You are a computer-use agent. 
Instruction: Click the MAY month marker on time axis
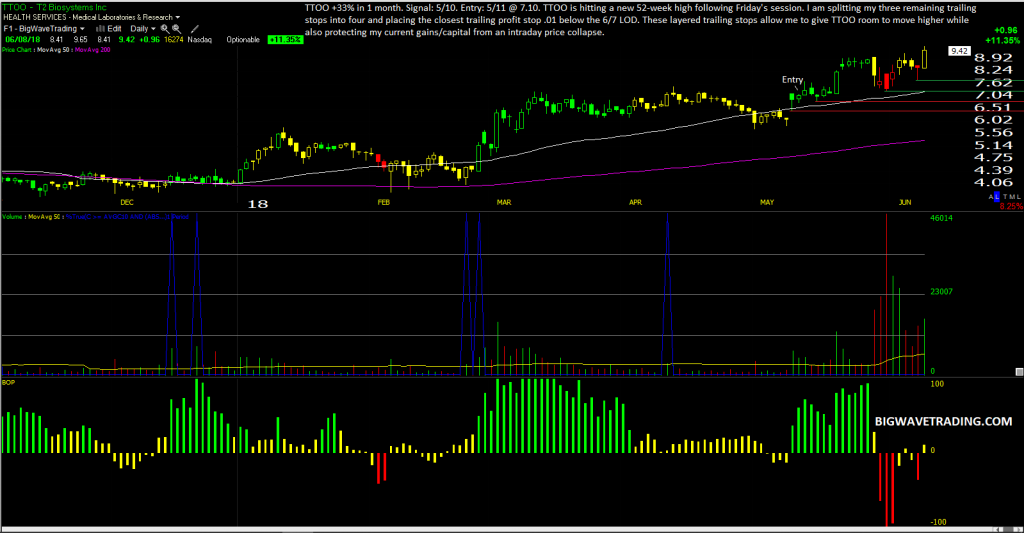(767, 202)
